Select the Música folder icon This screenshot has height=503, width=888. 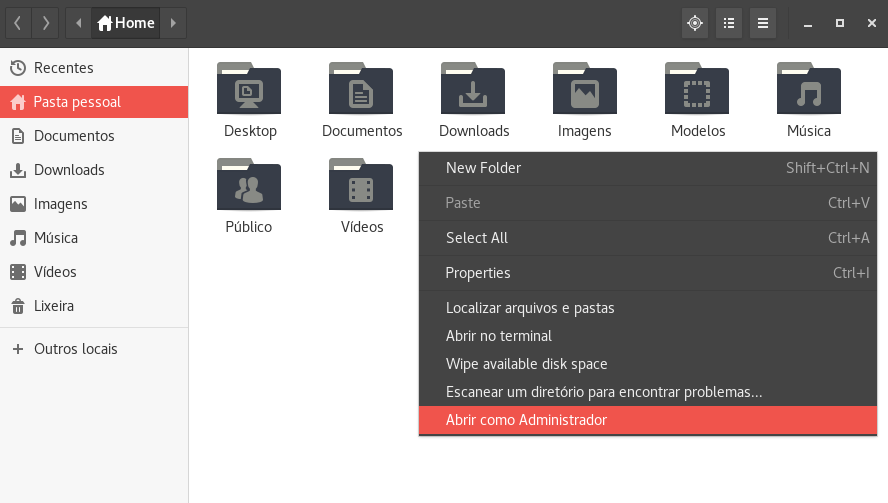tap(809, 89)
